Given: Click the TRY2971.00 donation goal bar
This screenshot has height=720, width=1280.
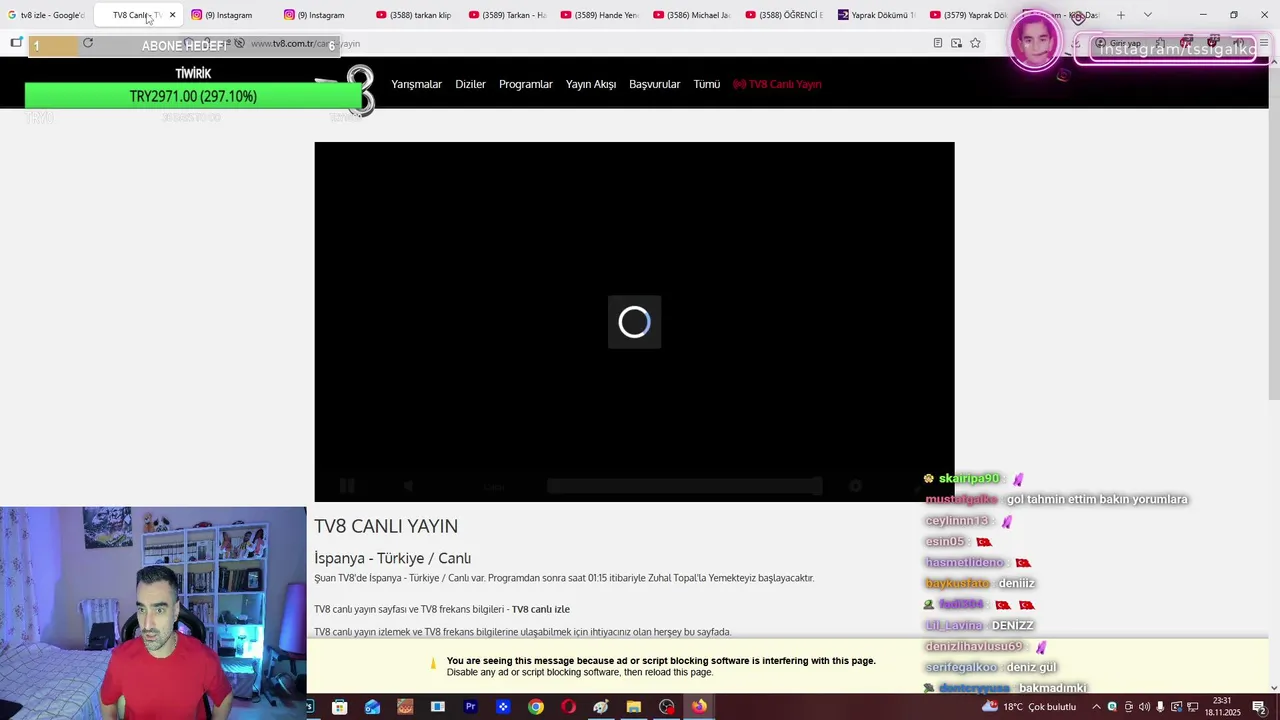Looking at the screenshot, I should tap(193, 96).
